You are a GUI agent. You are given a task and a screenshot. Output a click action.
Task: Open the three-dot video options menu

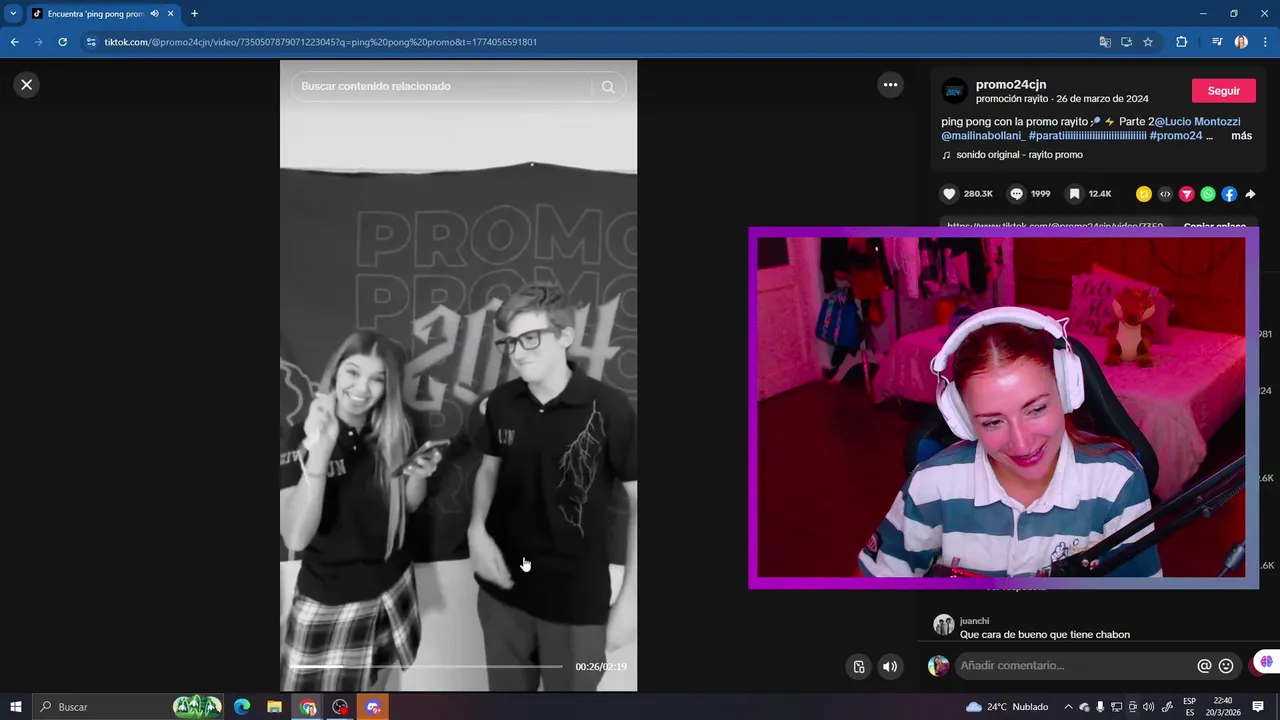(890, 85)
